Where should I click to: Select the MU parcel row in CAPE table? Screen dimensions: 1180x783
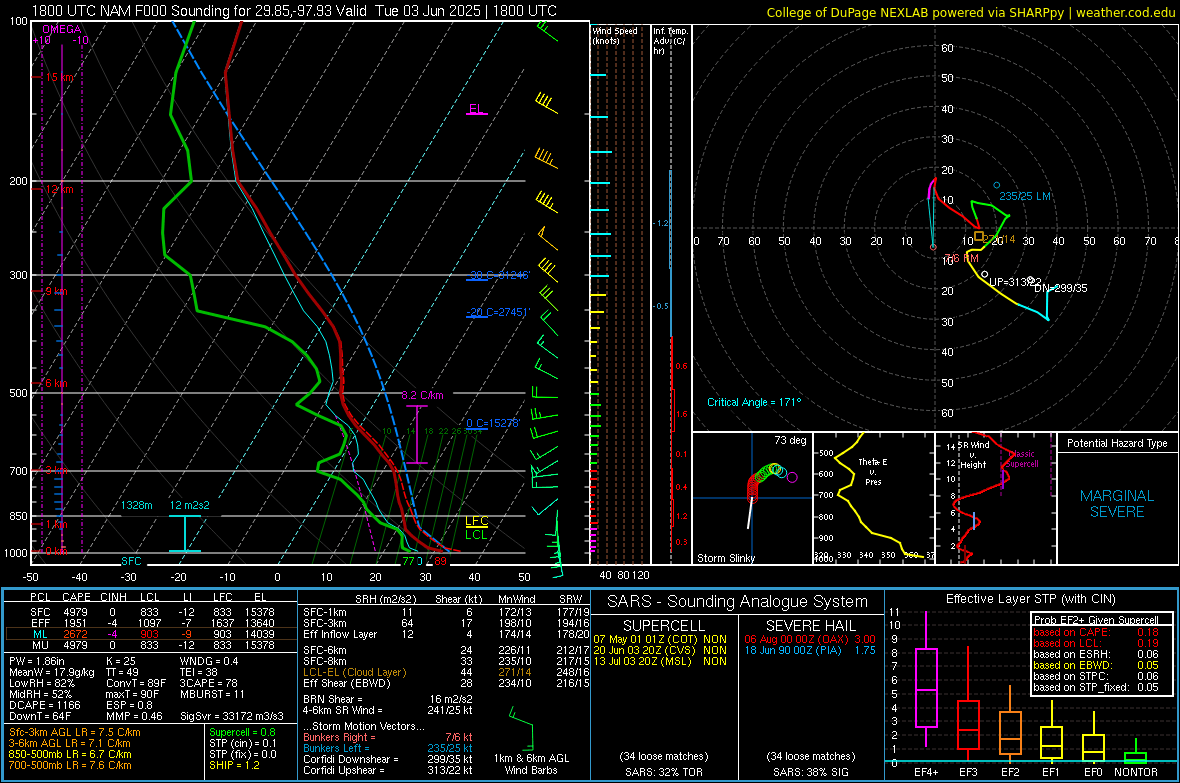click(151, 645)
